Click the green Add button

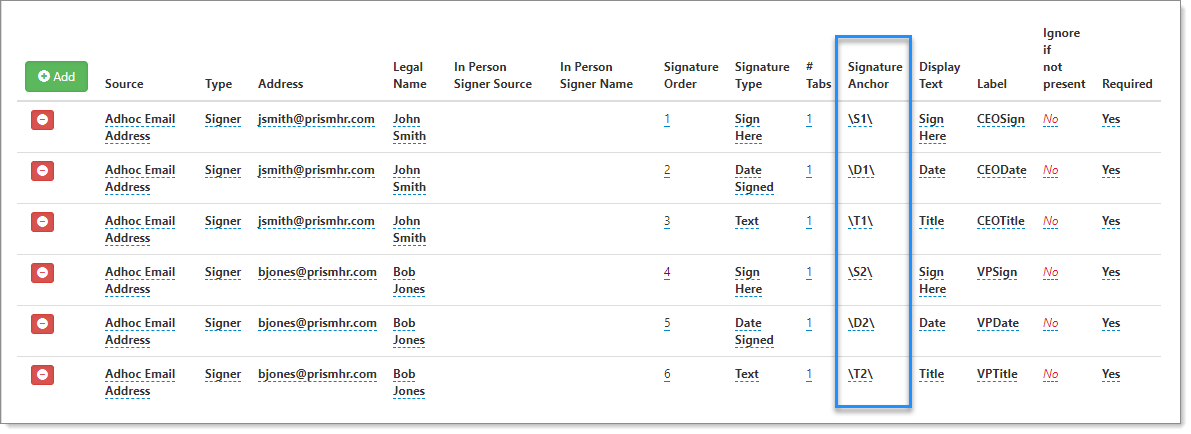[x=56, y=76]
